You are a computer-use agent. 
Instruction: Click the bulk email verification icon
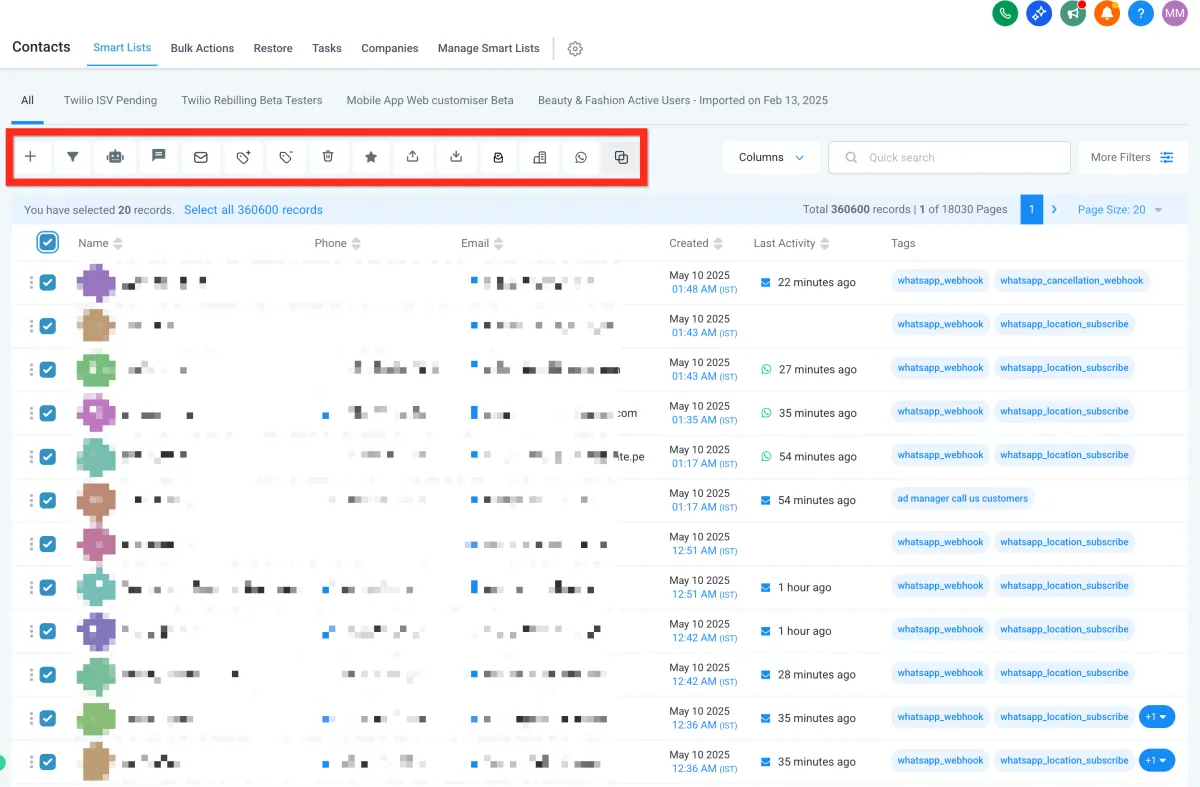point(498,157)
